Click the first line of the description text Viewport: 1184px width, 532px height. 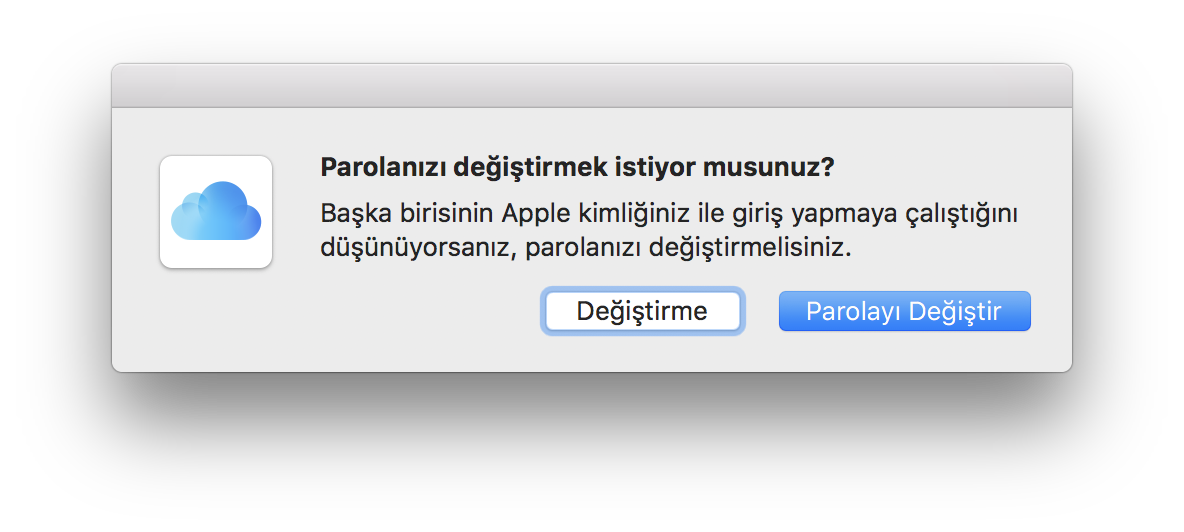(668, 215)
